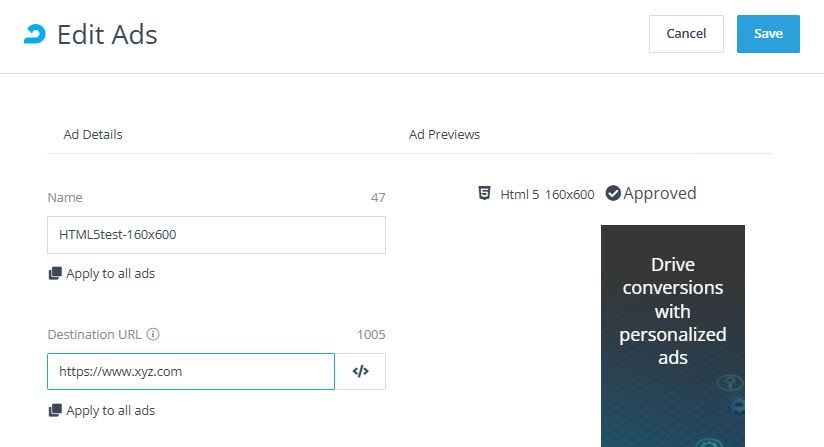824x447 pixels.
Task: Click the Approved checkmark badge icon
Action: tap(613, 193)
